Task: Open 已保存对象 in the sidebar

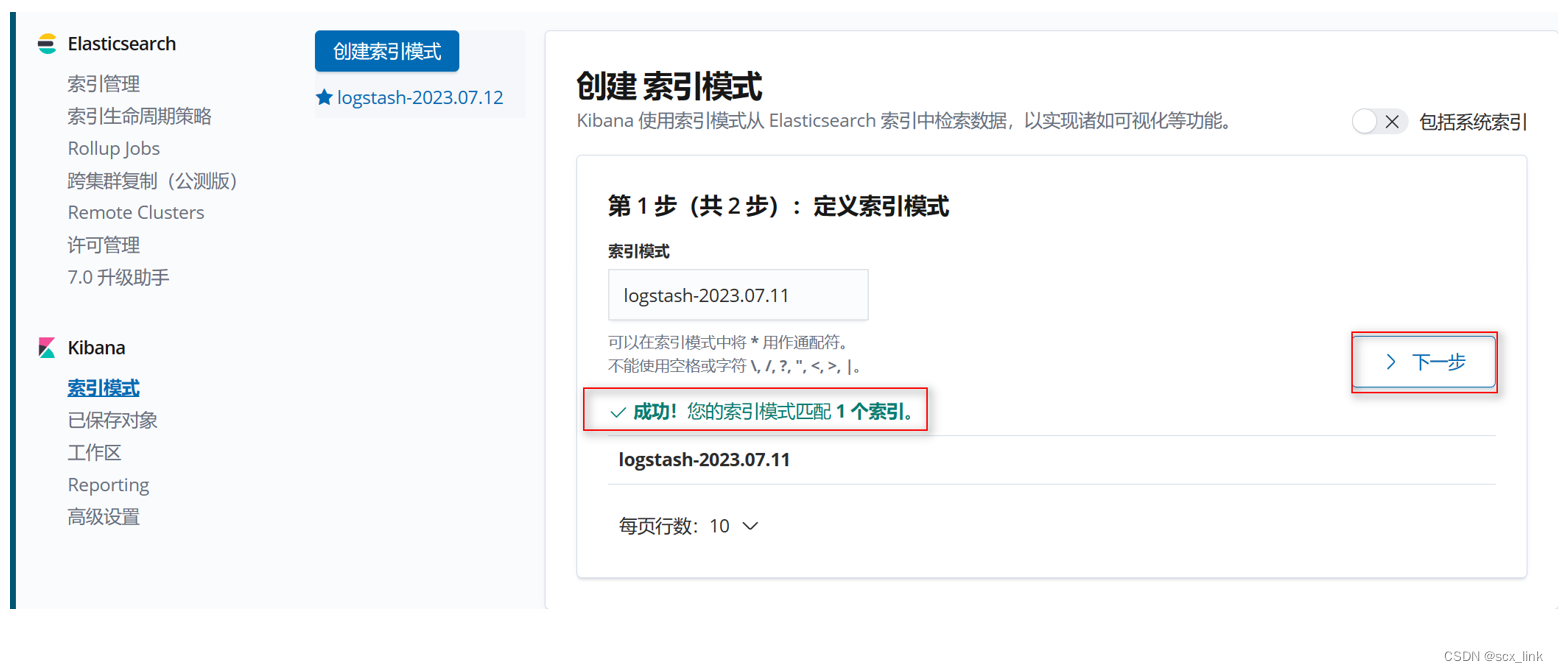Action: point(113,420)
